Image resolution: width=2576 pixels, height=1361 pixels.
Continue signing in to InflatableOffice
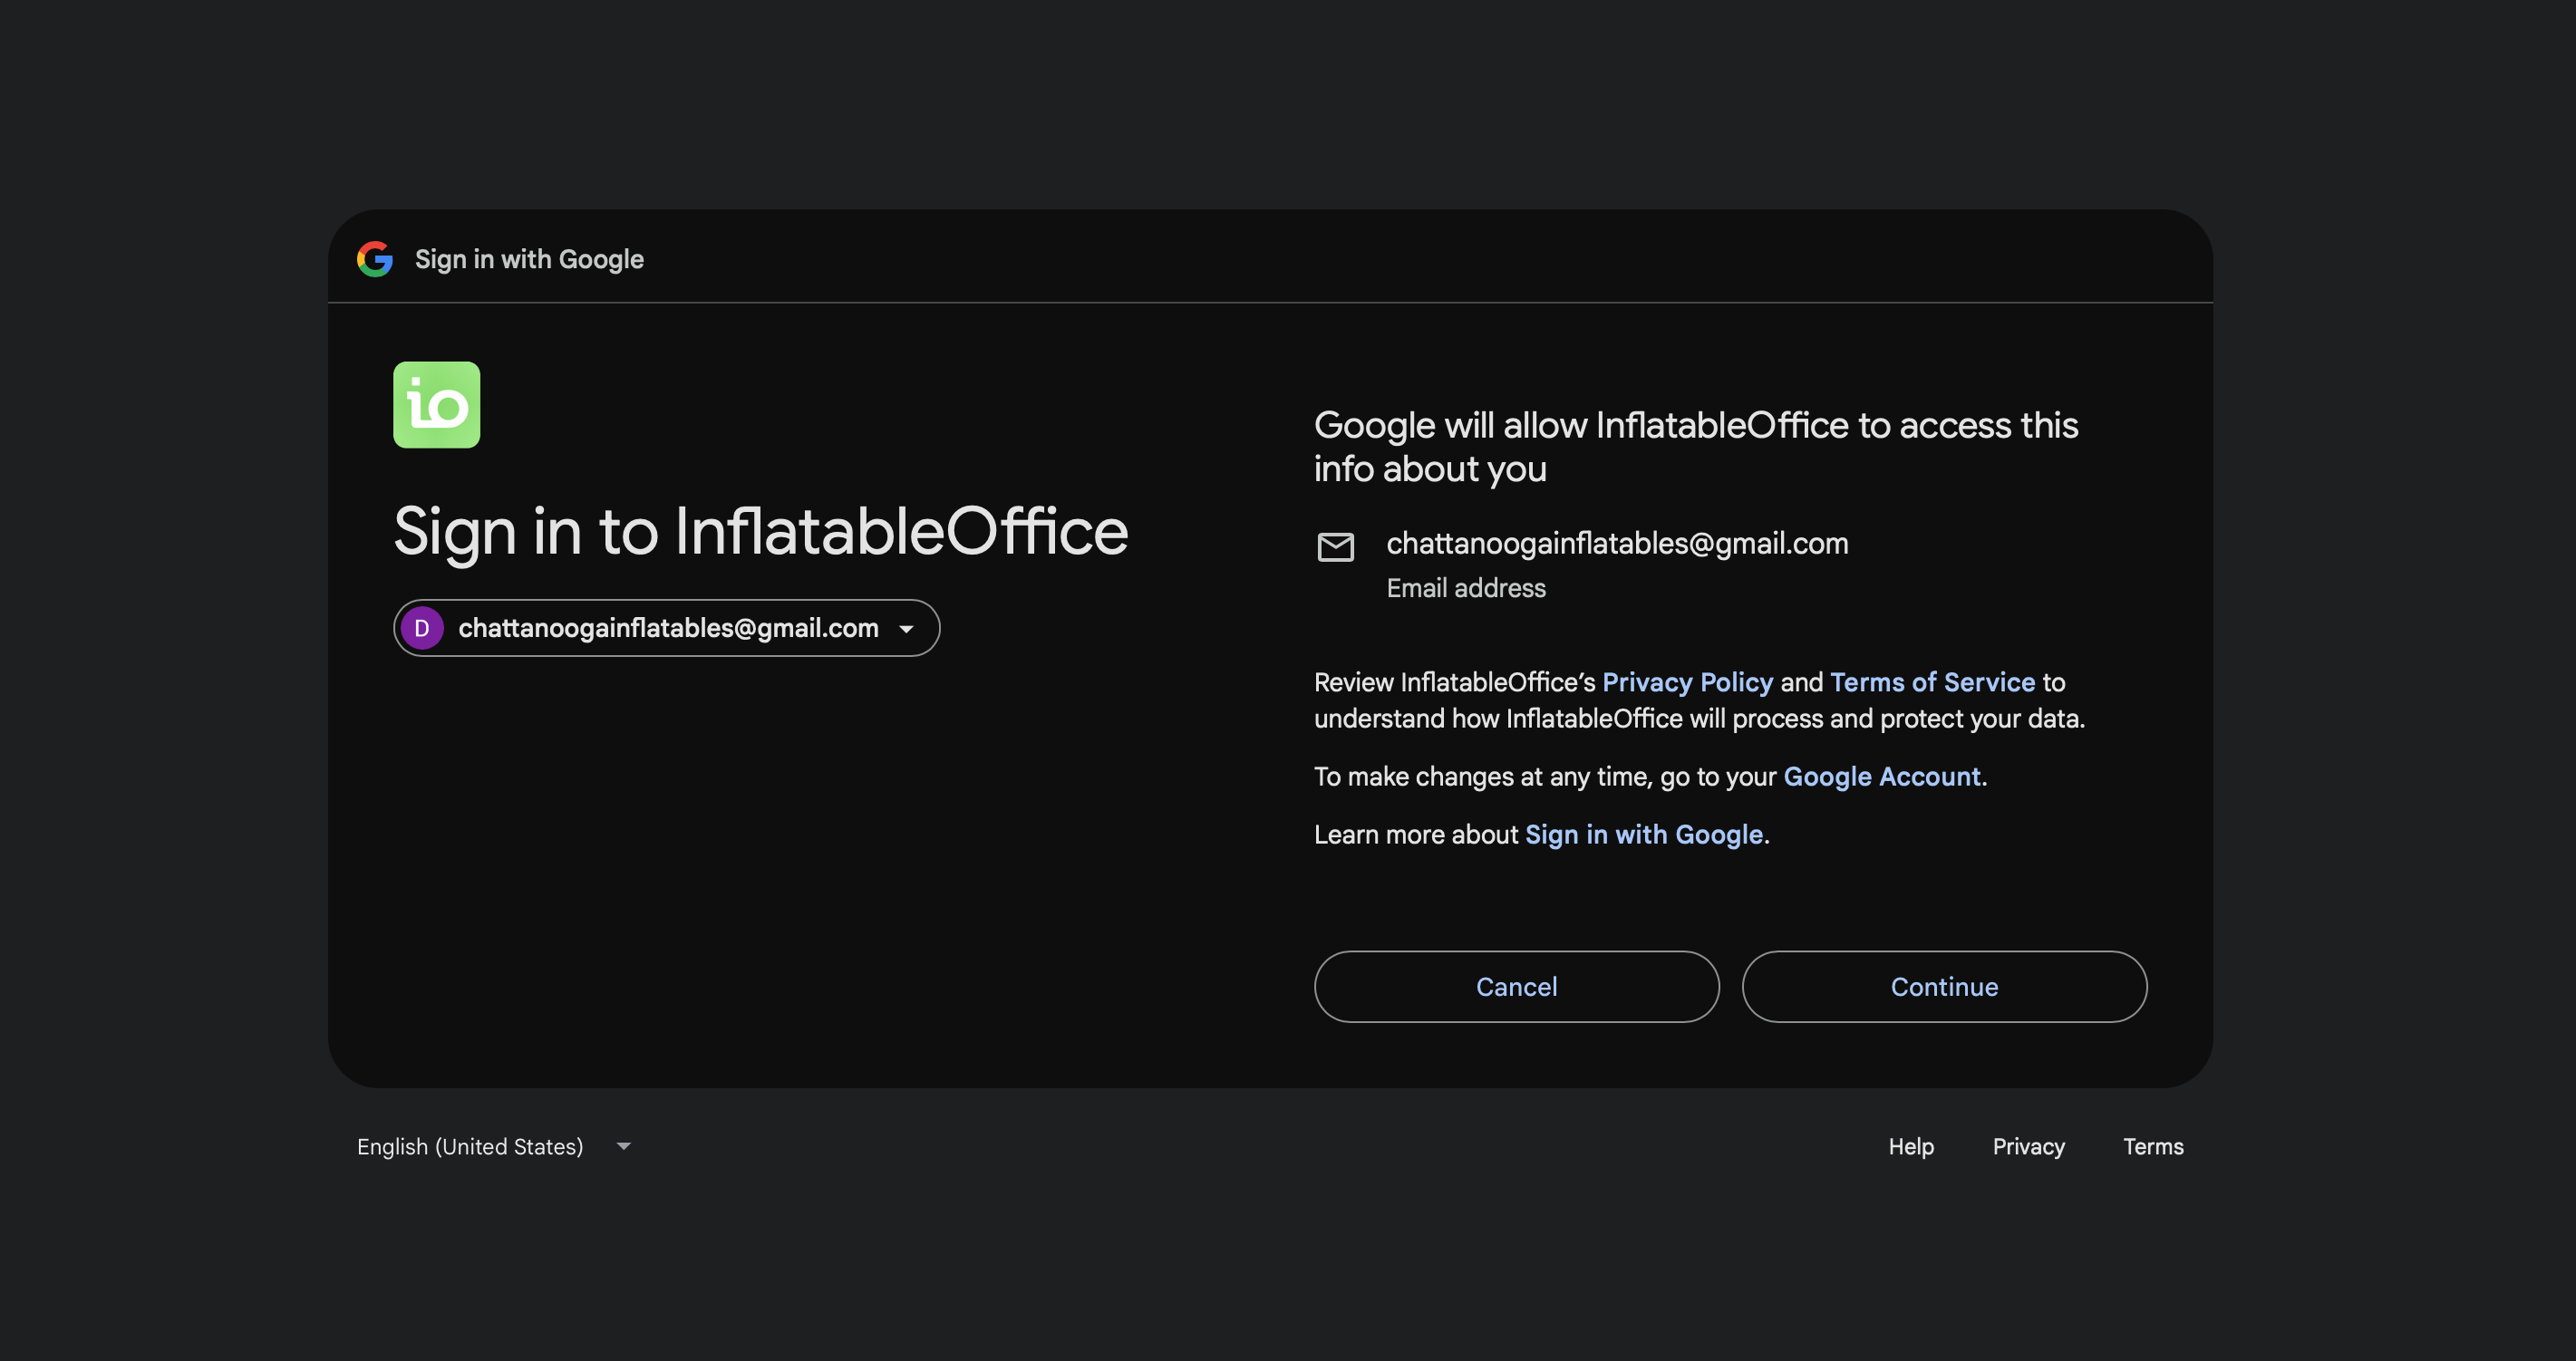1943,987
